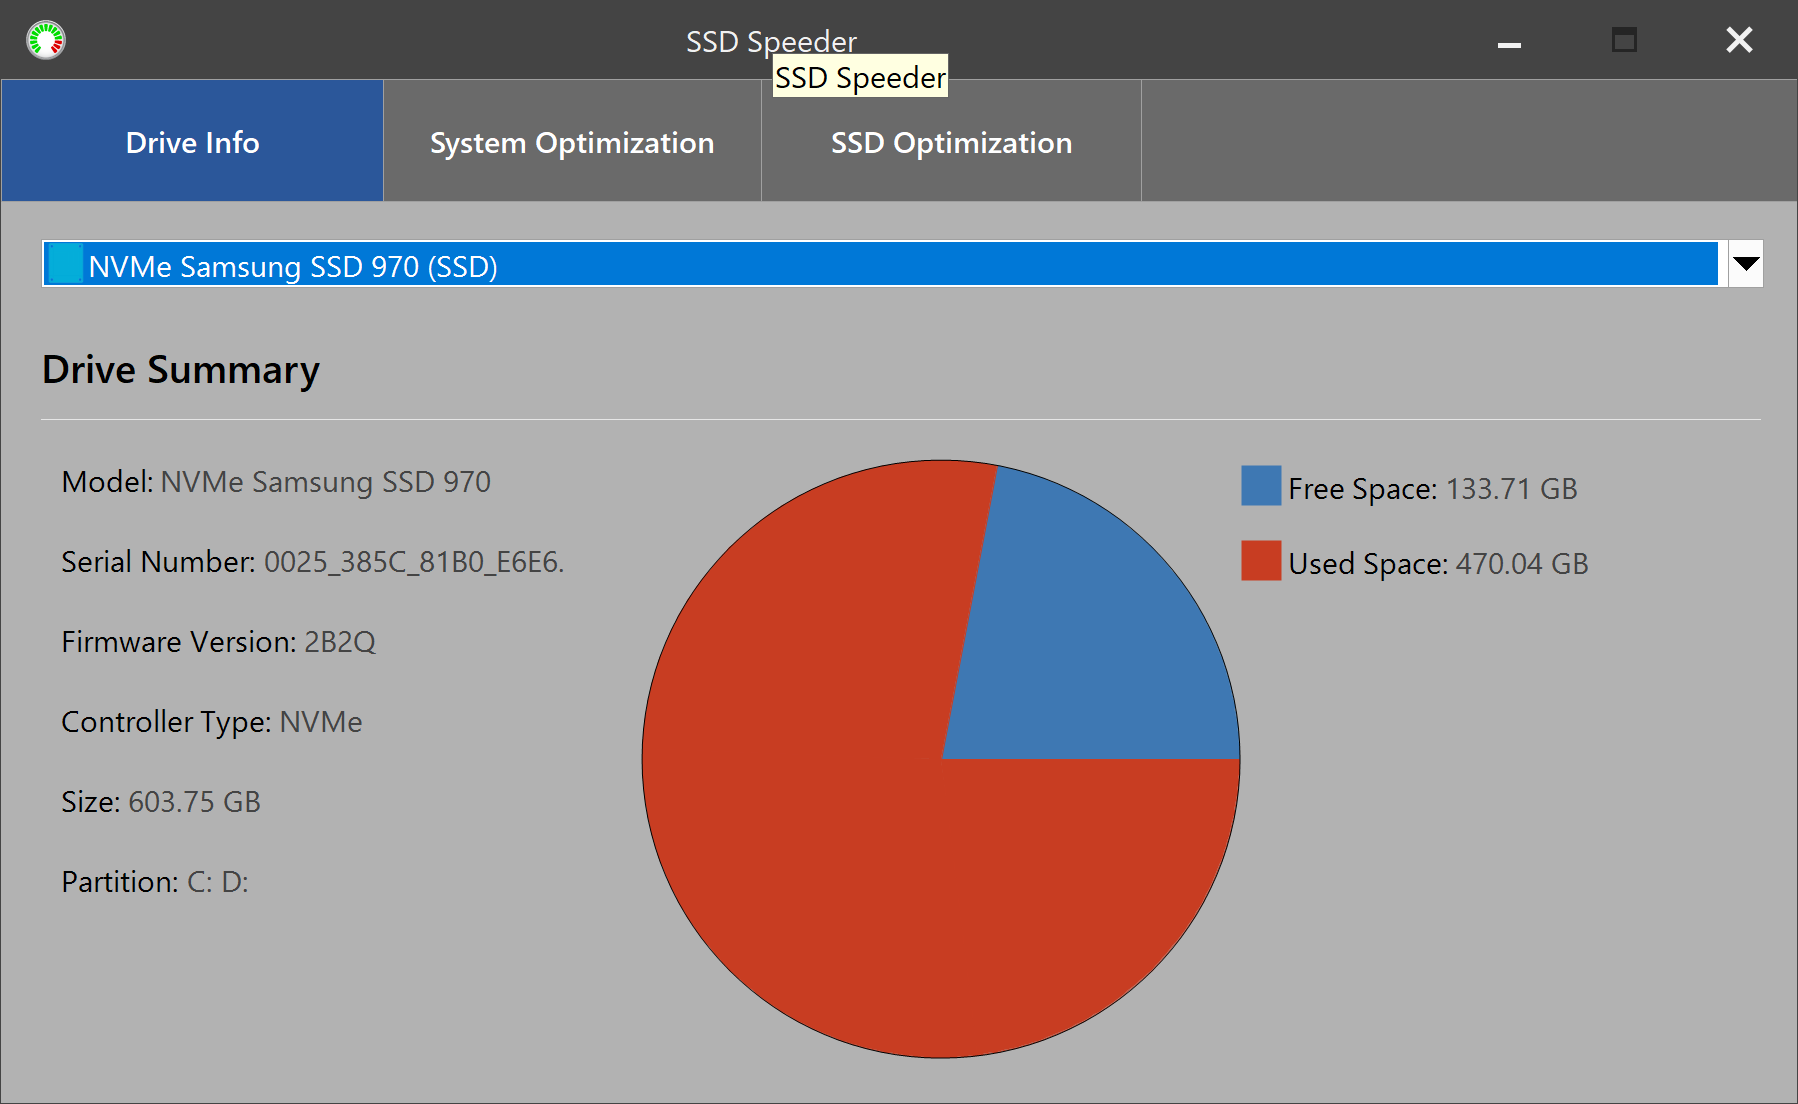Switch to the Drive Info tab
Screen dimensions: 1798x1104
coord(192,141)
